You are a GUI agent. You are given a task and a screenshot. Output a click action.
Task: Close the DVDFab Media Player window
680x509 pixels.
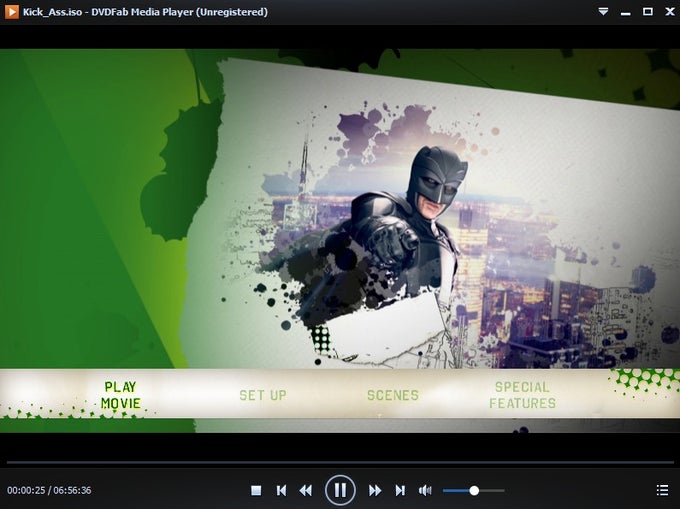pyautogui.click(x=670, y=12)
